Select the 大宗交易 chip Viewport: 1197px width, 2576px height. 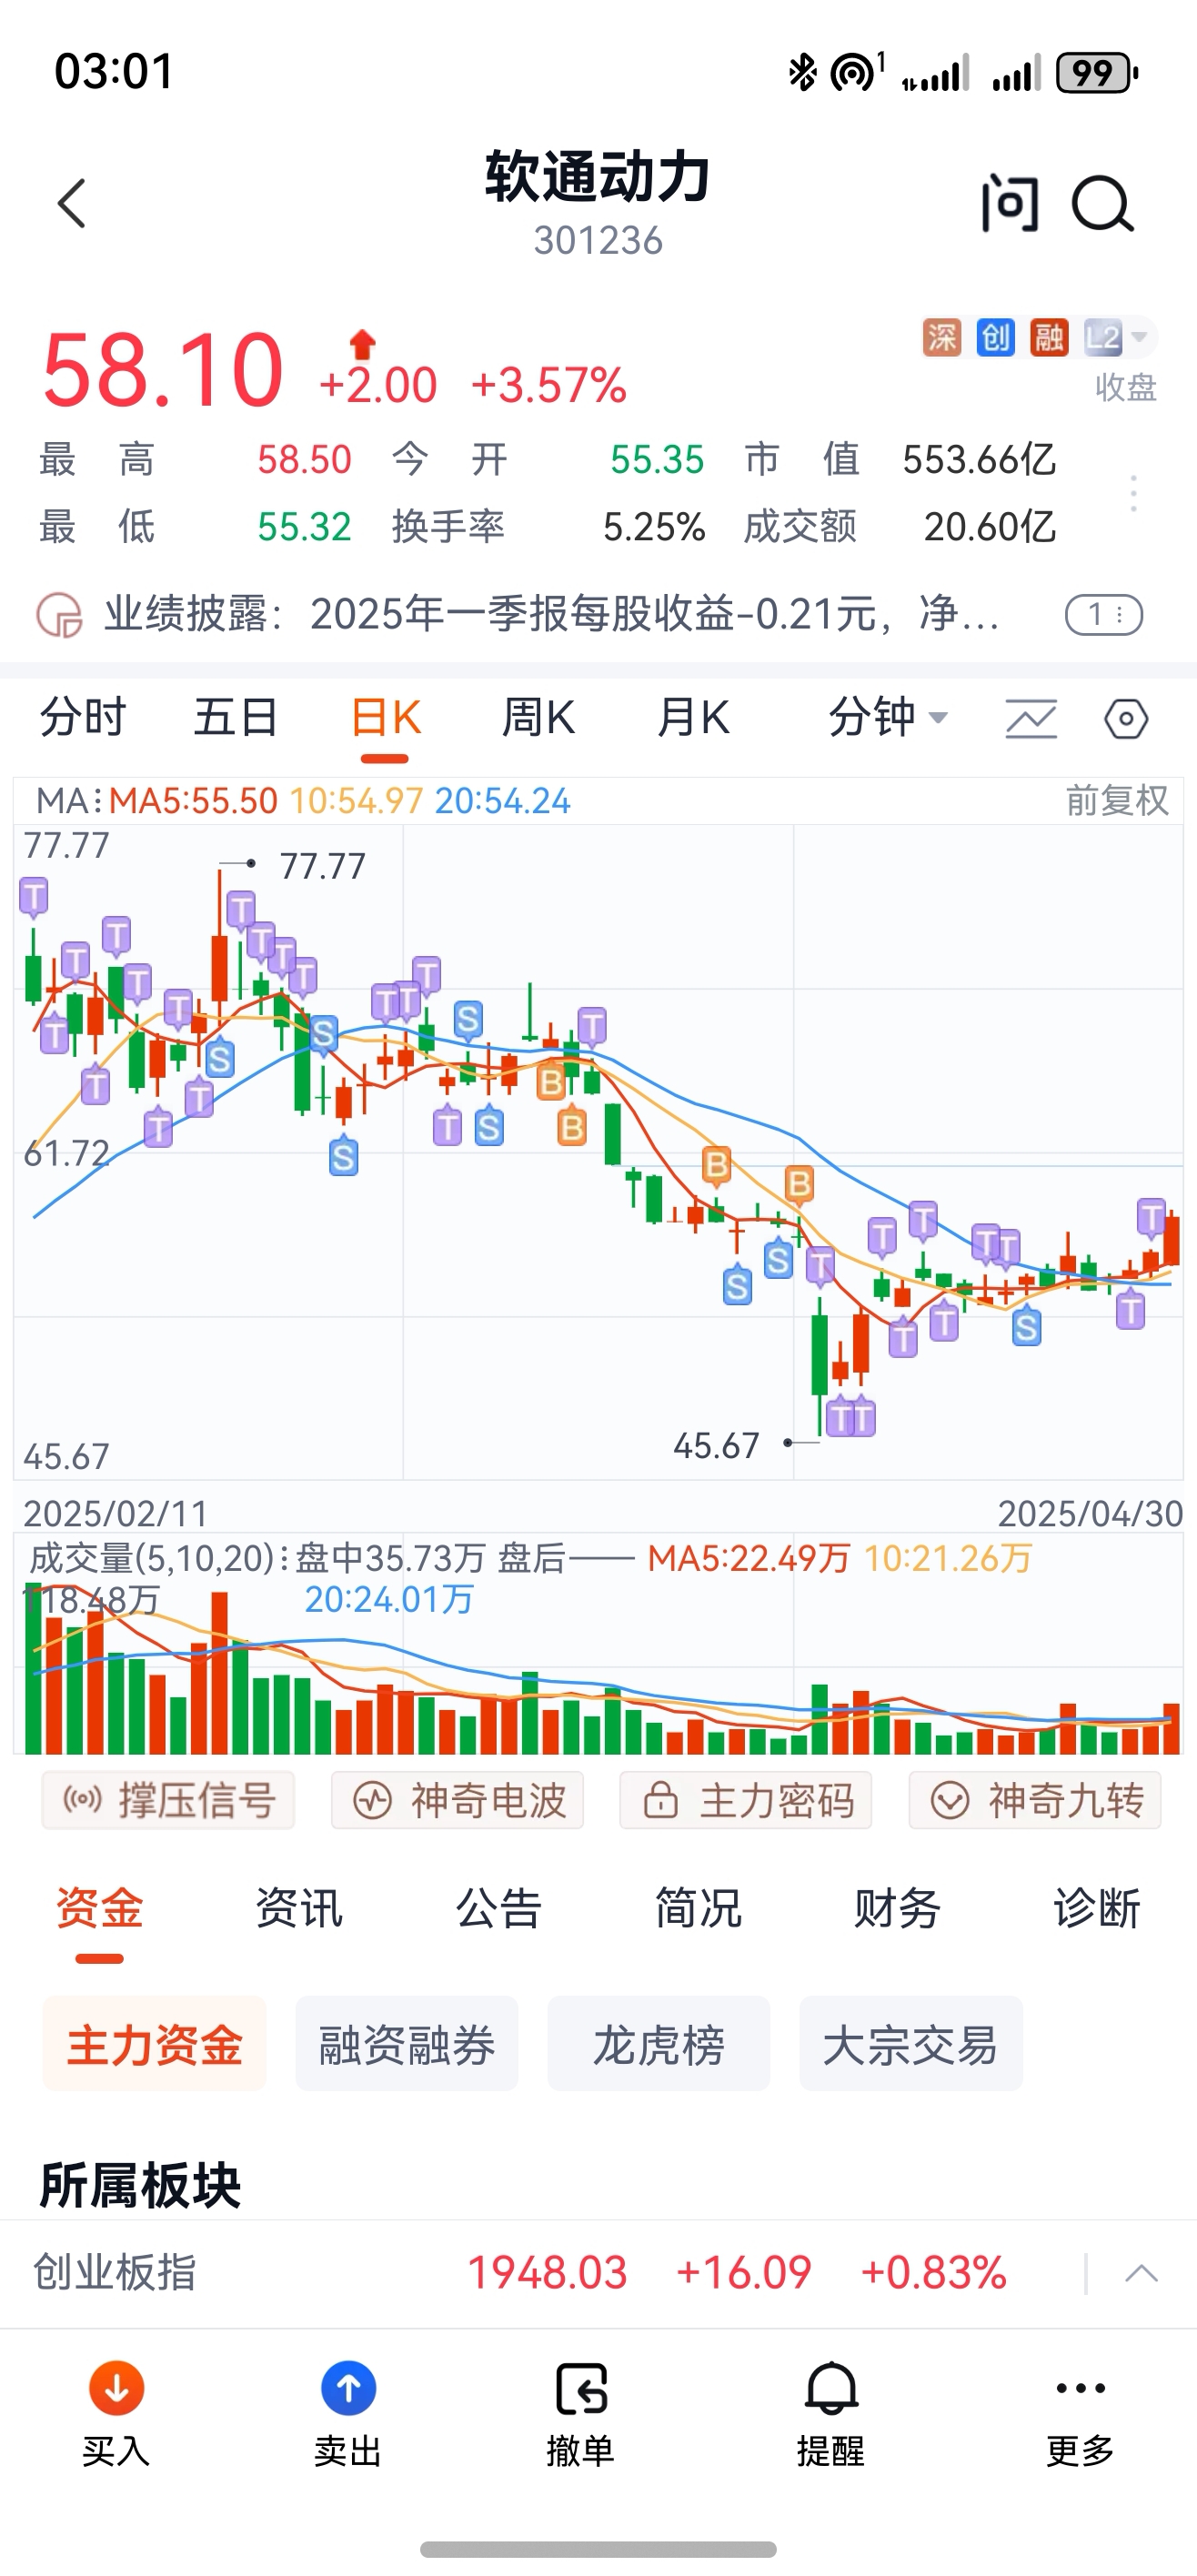tap(910, 2045)
